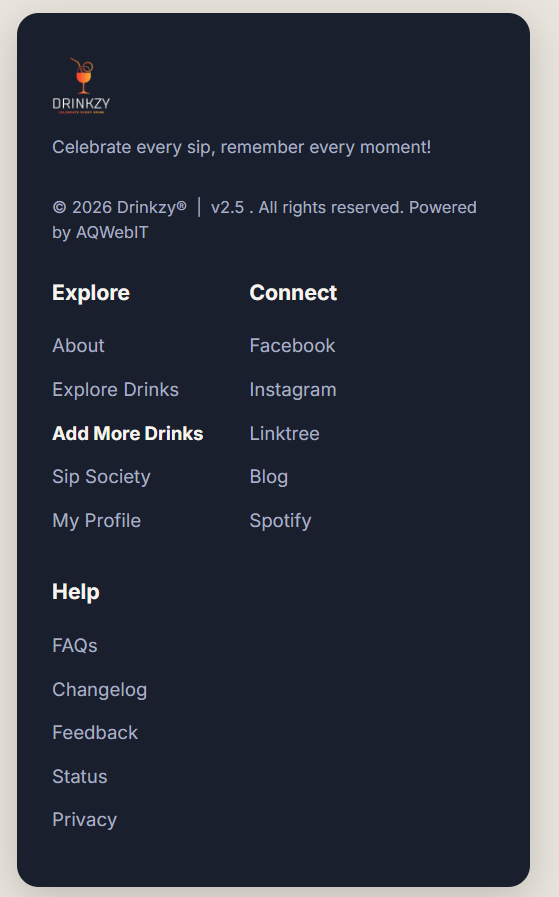This screenshot has height=897, width=559.
Task: Open FAQs under Help
Action: tap(75, 645)
